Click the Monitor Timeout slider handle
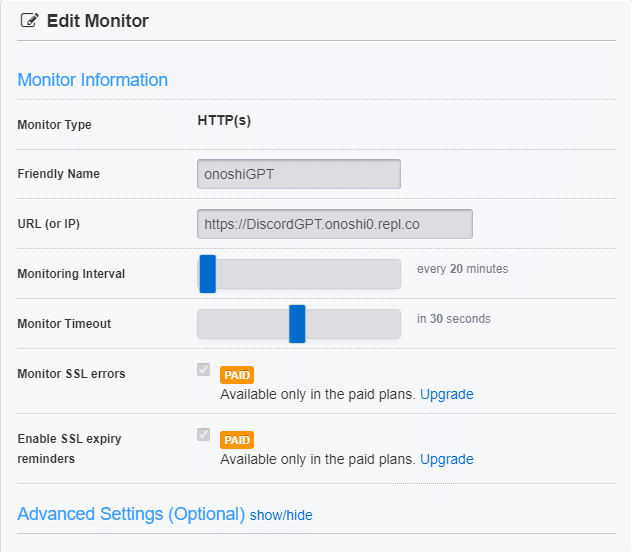The image size is (632, 552). [x=297, y=324]
